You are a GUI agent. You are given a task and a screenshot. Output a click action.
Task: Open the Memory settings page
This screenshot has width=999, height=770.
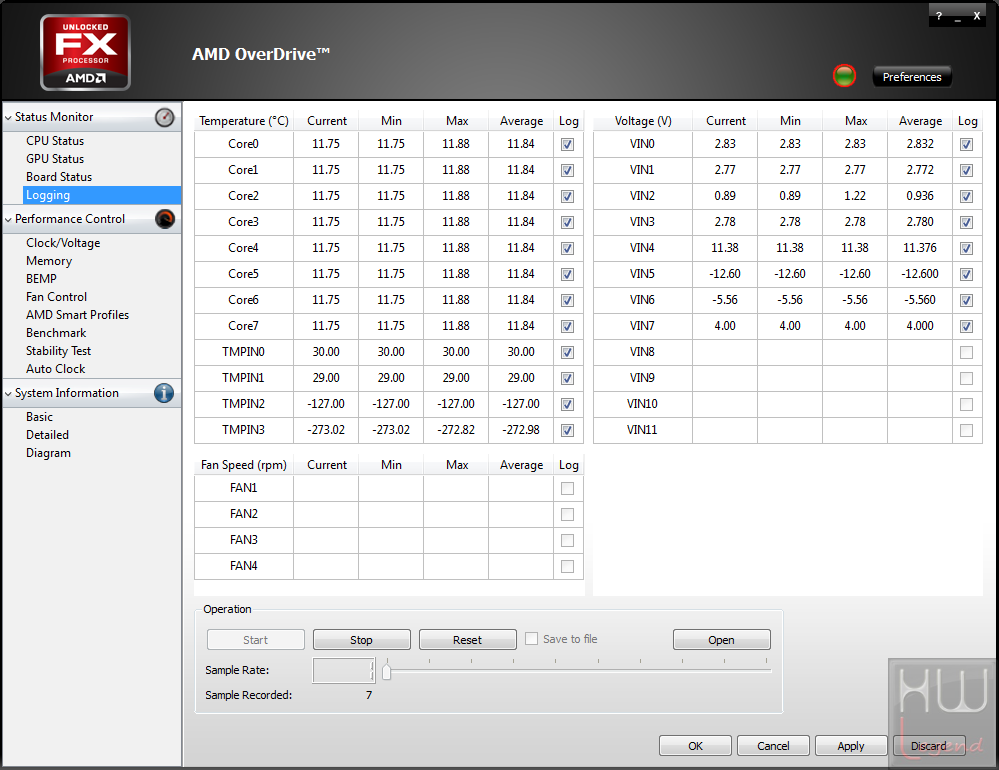[49, 261]
